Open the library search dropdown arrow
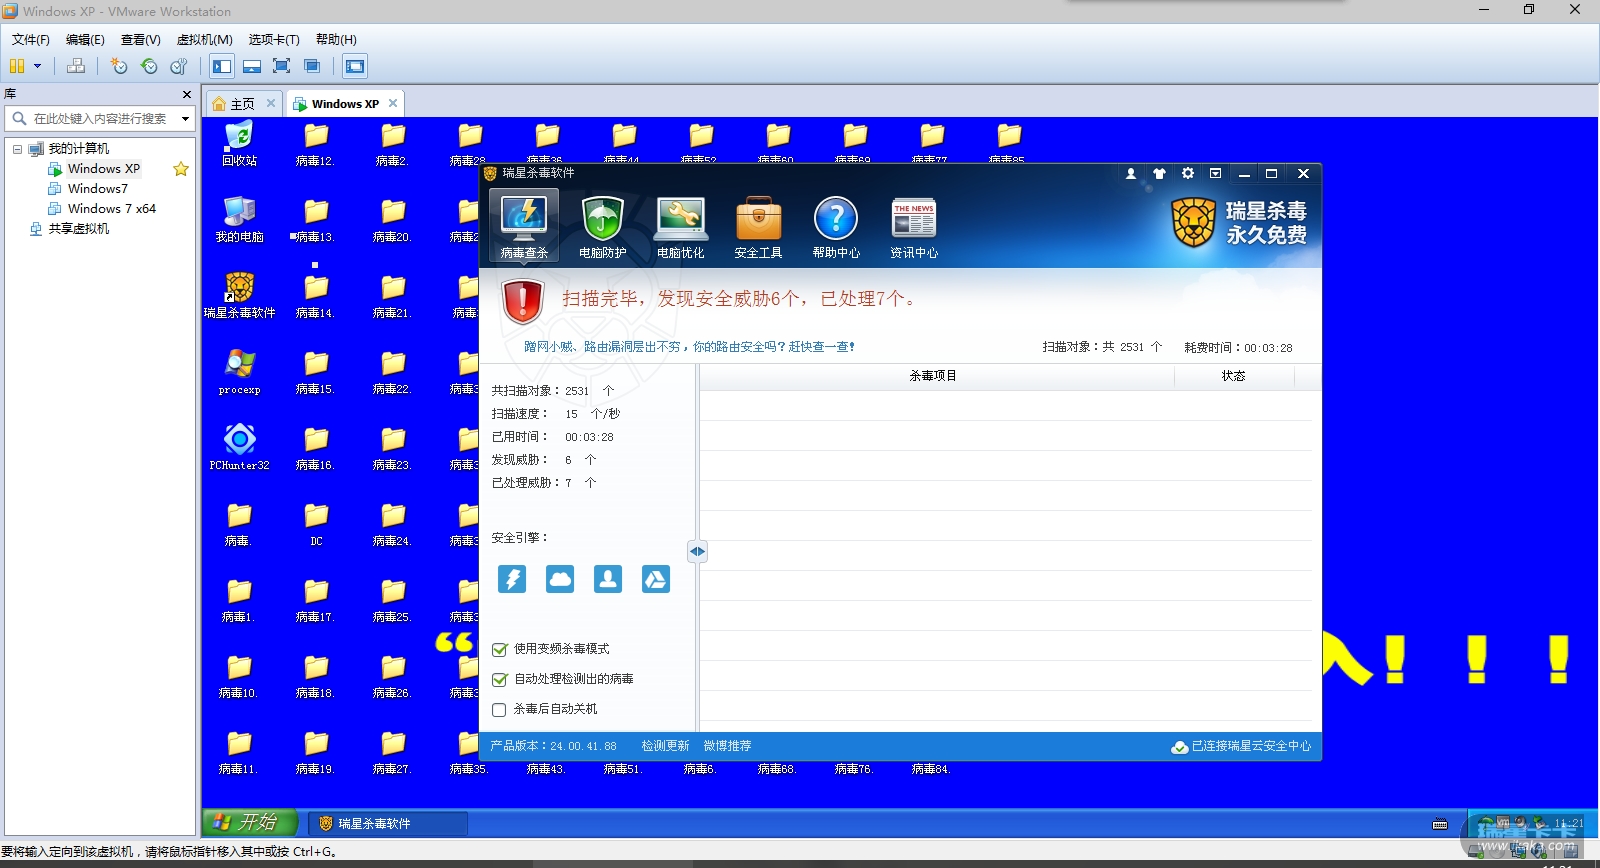The width and height of the screenshot is (1600, 868). [x=185, y=119]
